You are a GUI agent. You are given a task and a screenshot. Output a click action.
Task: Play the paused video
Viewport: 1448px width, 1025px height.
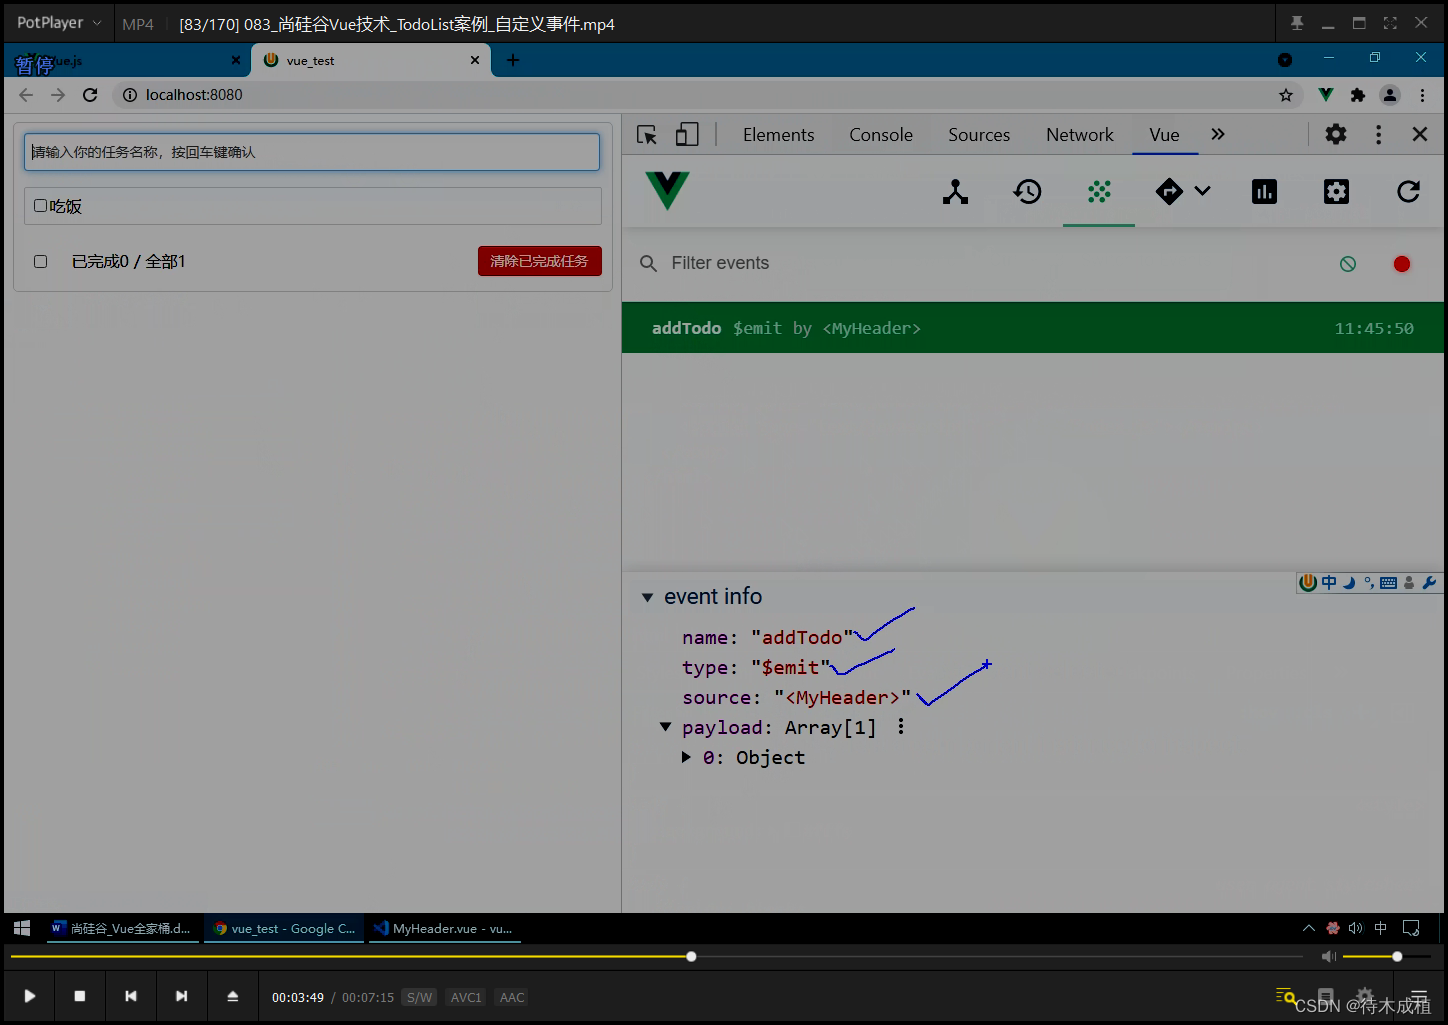(x=30, y=996)
